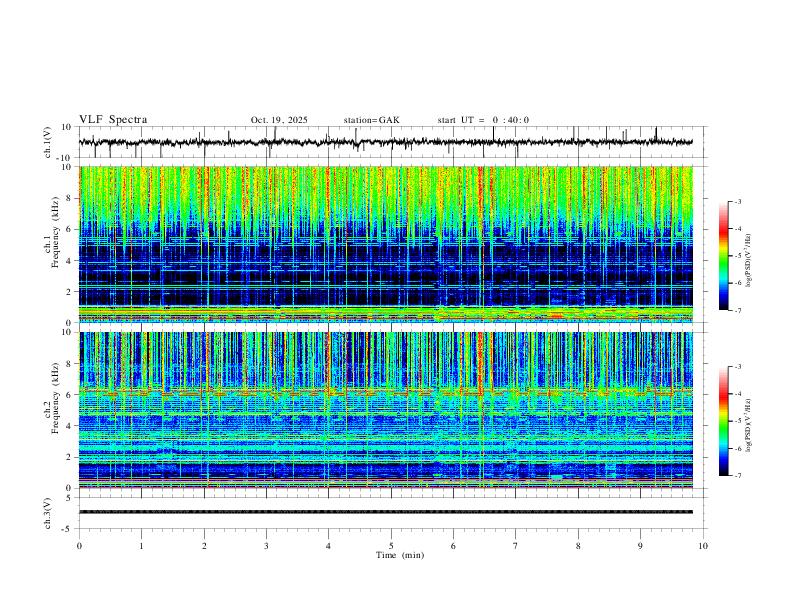This screenshot has height=612, width=792.
Task: Click time axis tick label "2"
Action: pos(204,546)
